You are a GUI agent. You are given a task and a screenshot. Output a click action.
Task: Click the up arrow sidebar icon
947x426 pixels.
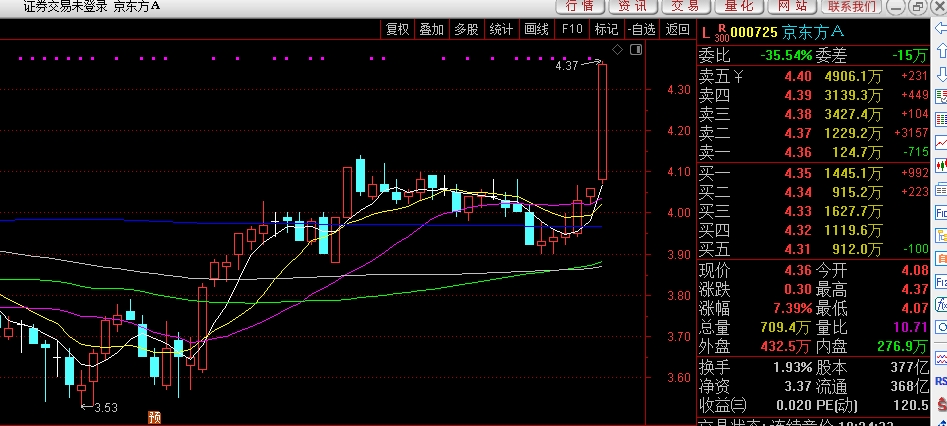941,52
